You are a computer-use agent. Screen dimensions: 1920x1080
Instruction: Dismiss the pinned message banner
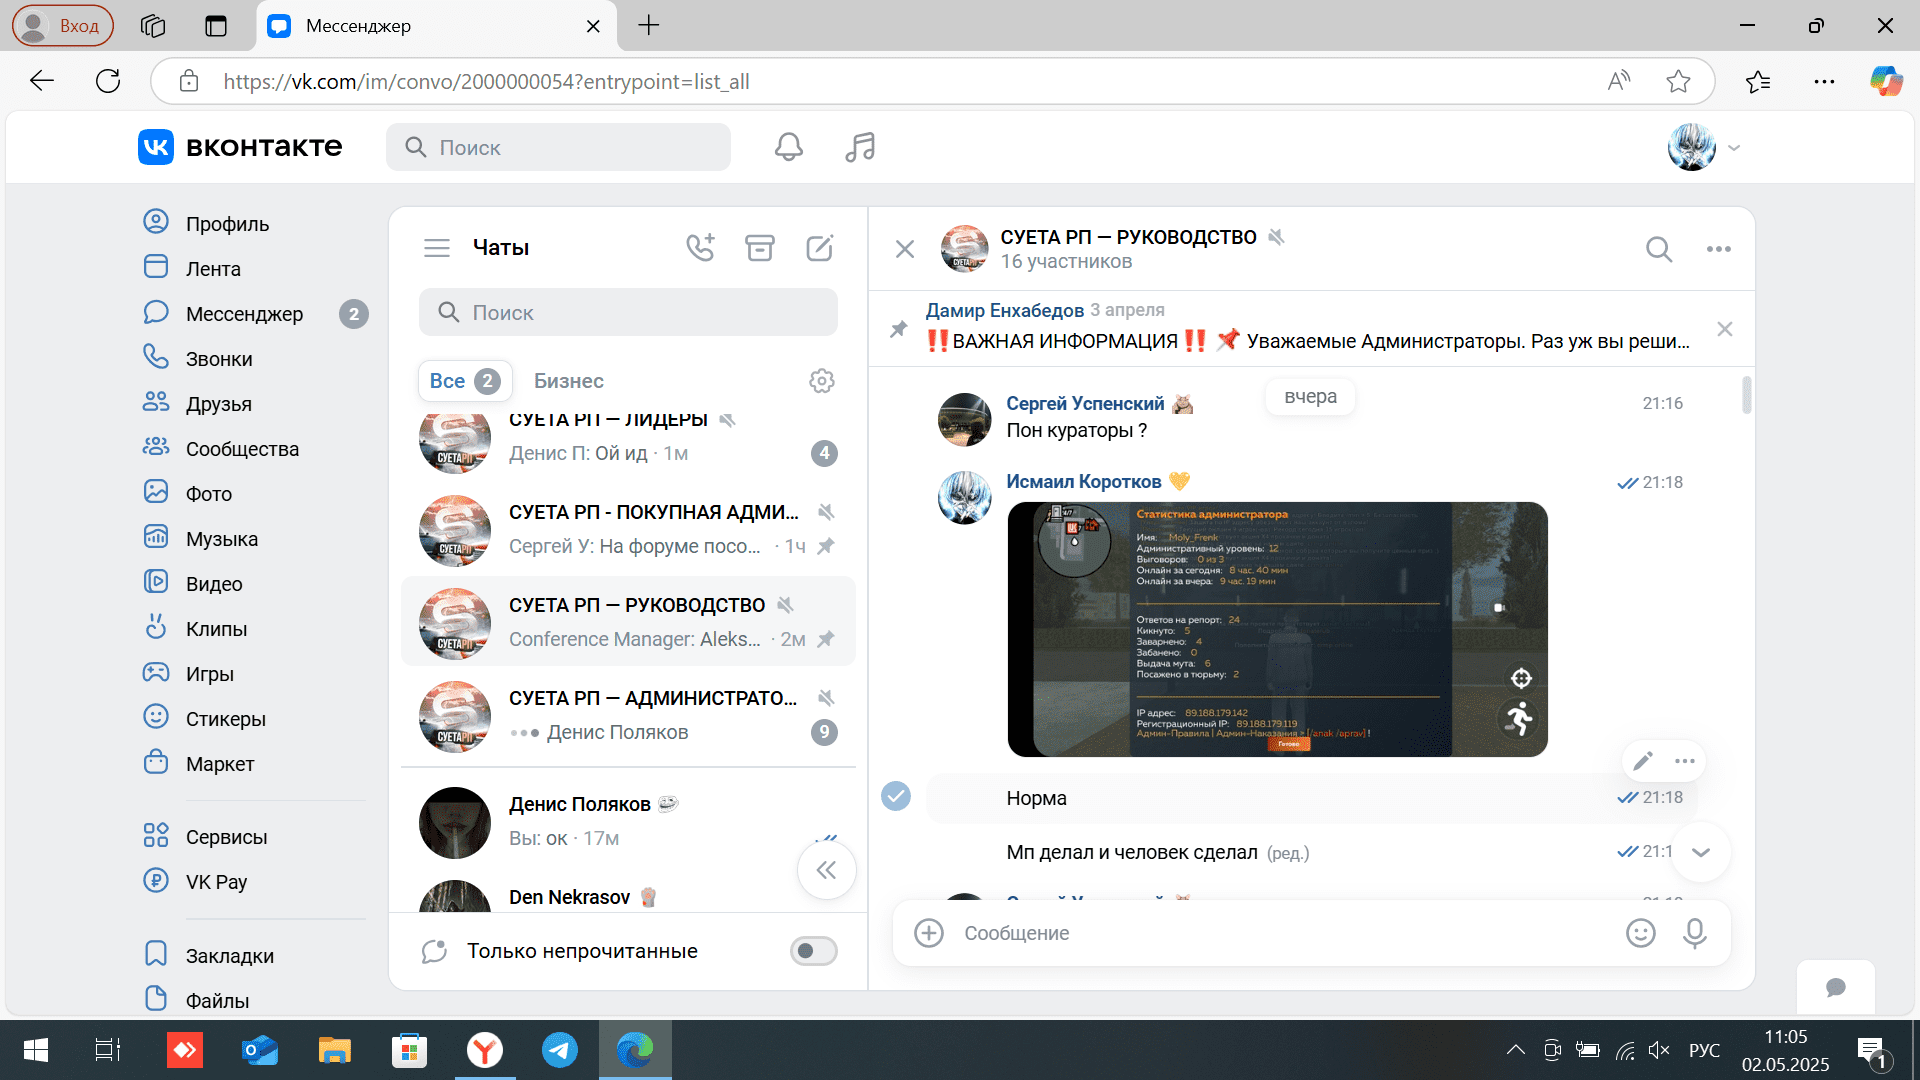click(x=1724, y=329)
